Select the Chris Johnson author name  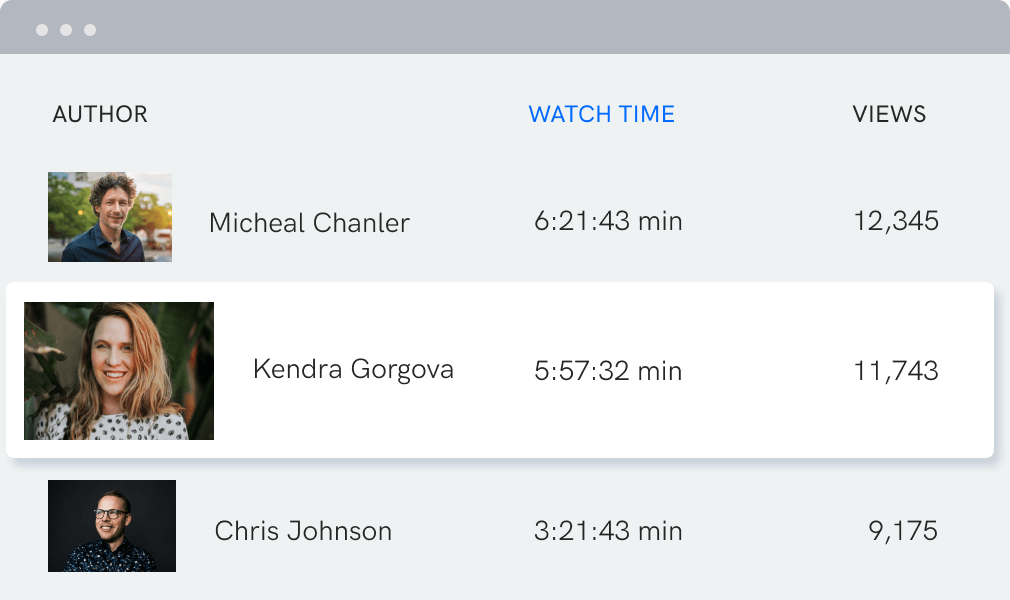click(303, 531)
